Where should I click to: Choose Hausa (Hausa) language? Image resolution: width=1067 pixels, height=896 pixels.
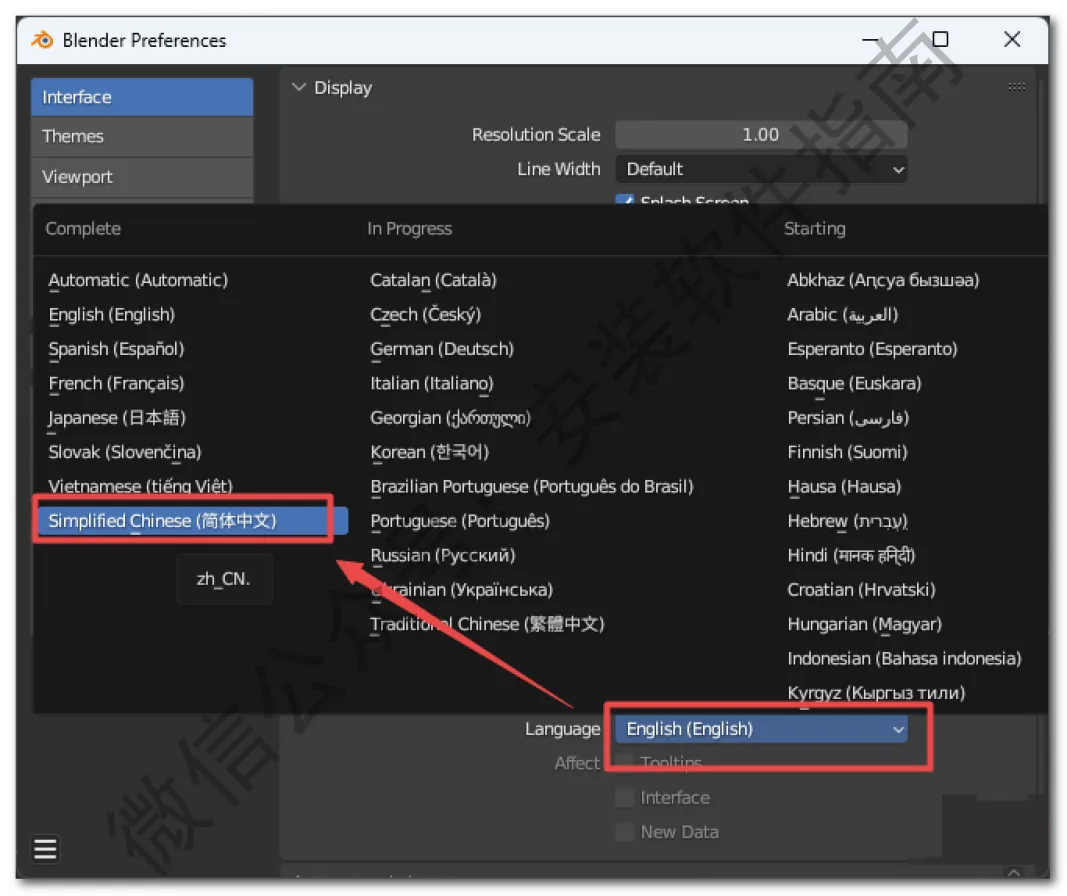click(x=844, y=486)
